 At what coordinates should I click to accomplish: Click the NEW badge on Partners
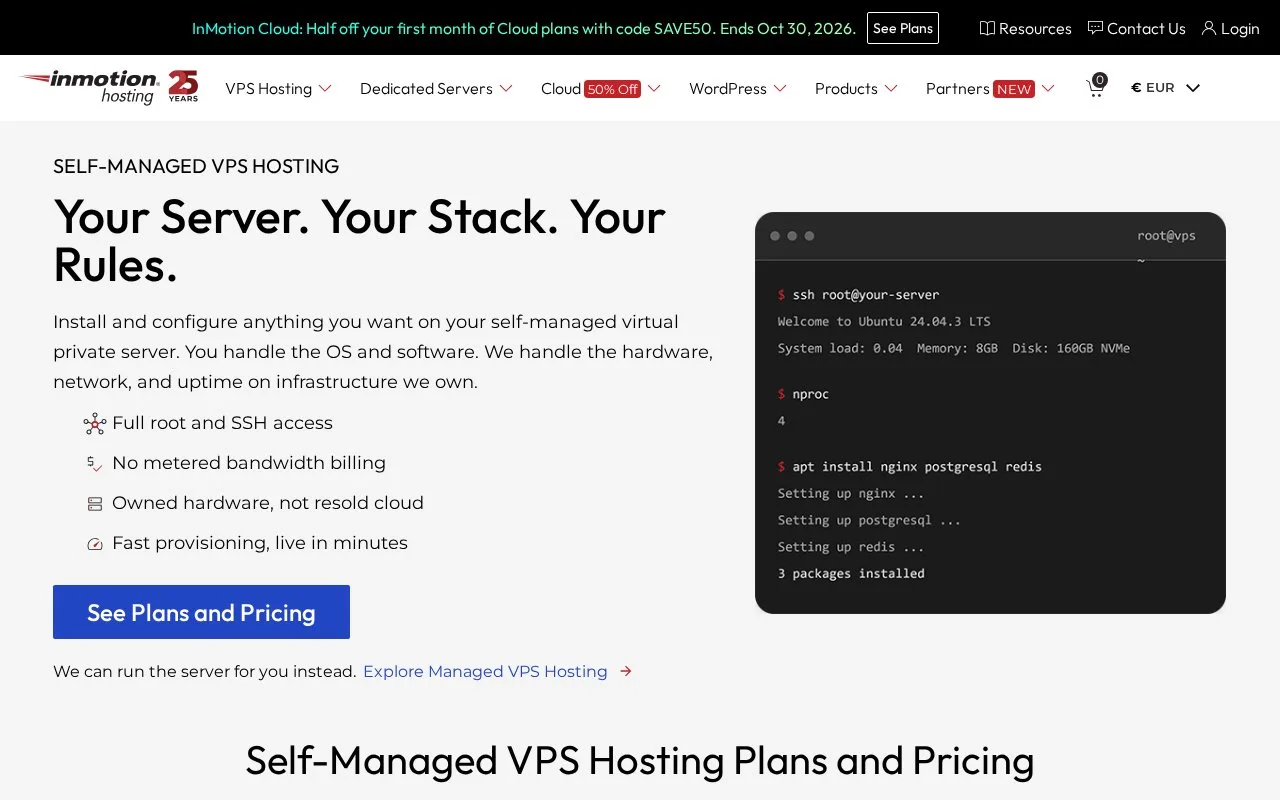1014,89
